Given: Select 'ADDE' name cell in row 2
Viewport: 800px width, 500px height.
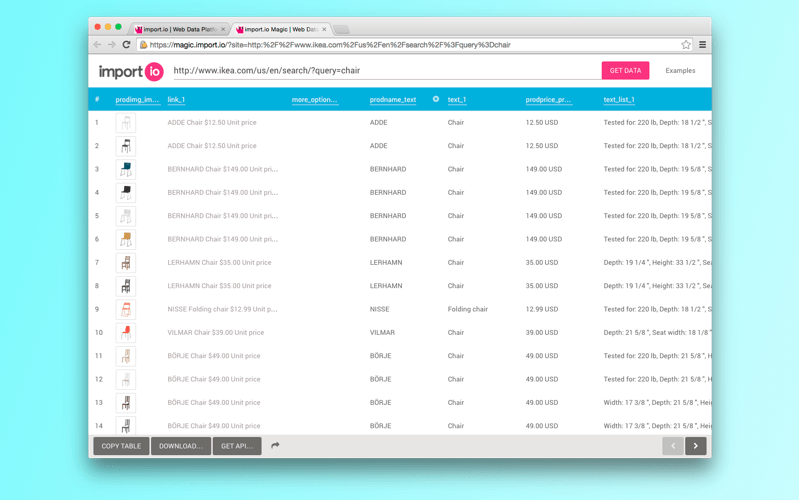Looking at the screenshot, I should tap(379, 145).
